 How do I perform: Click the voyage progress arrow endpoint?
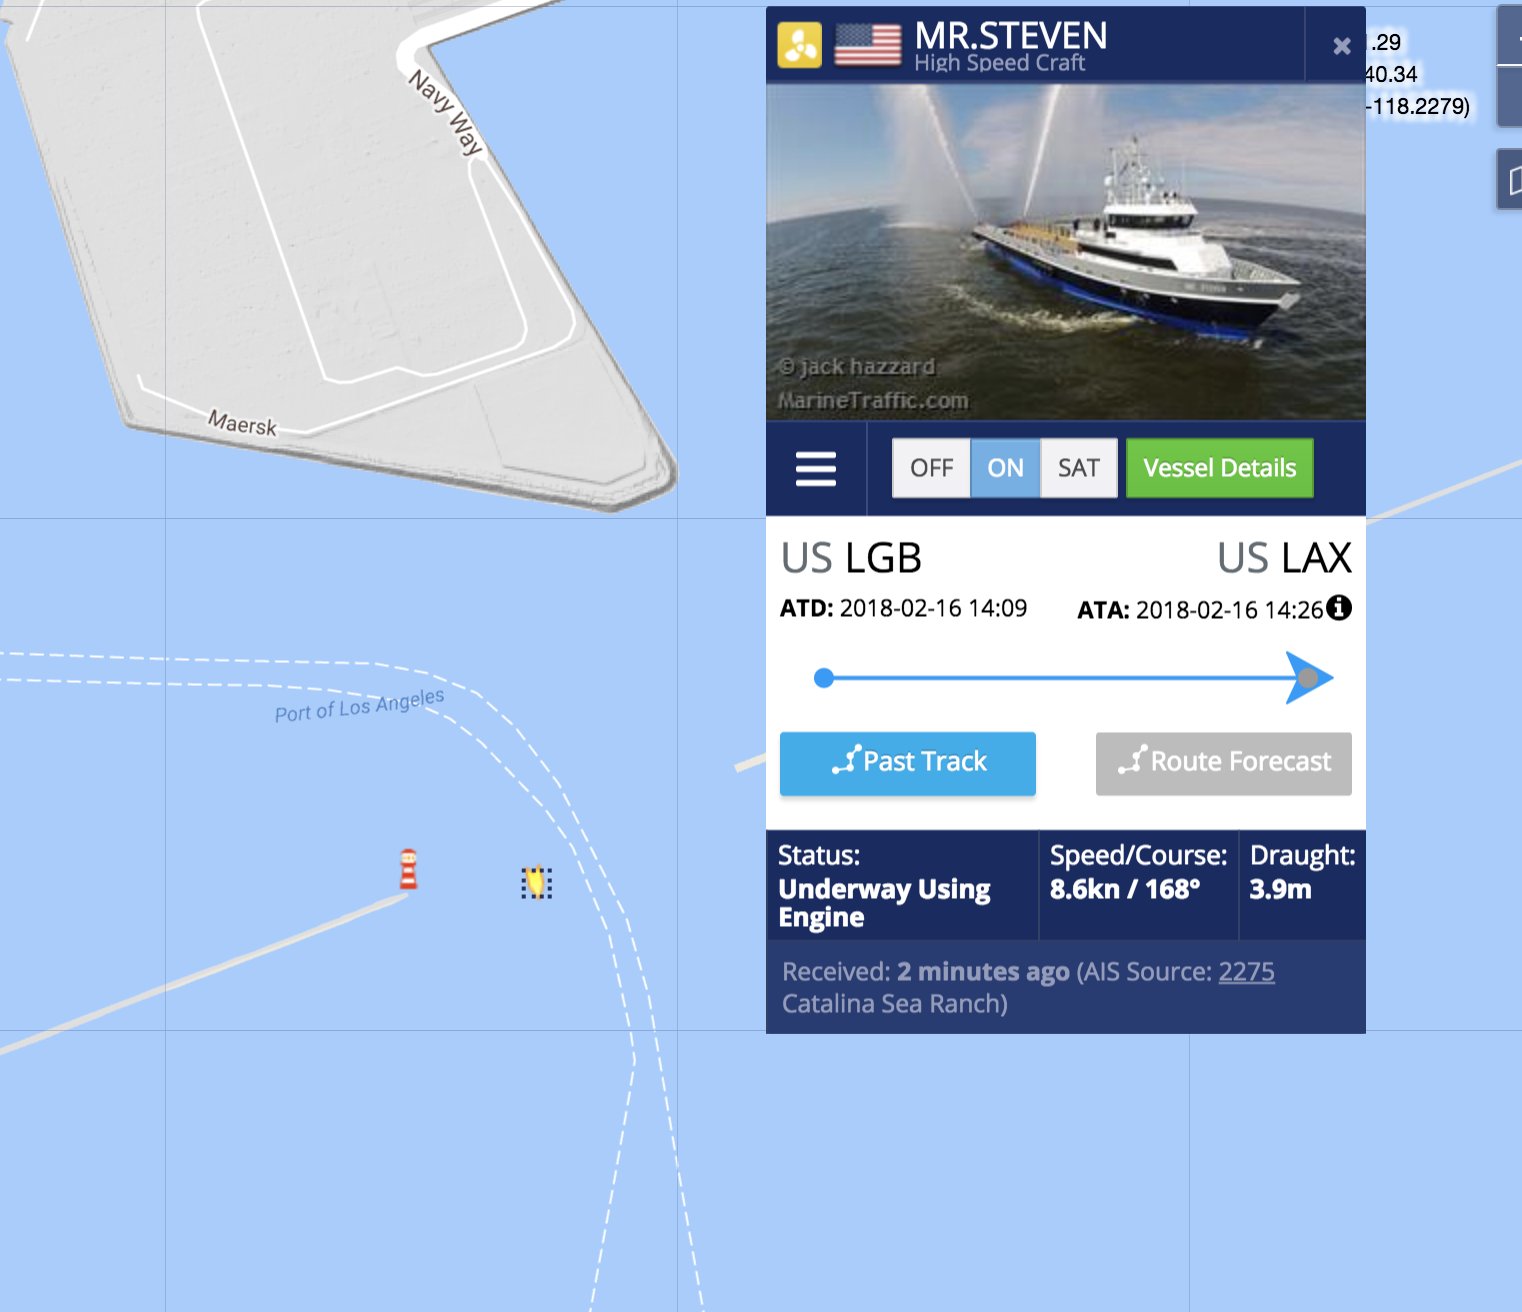click(1309, 678)
